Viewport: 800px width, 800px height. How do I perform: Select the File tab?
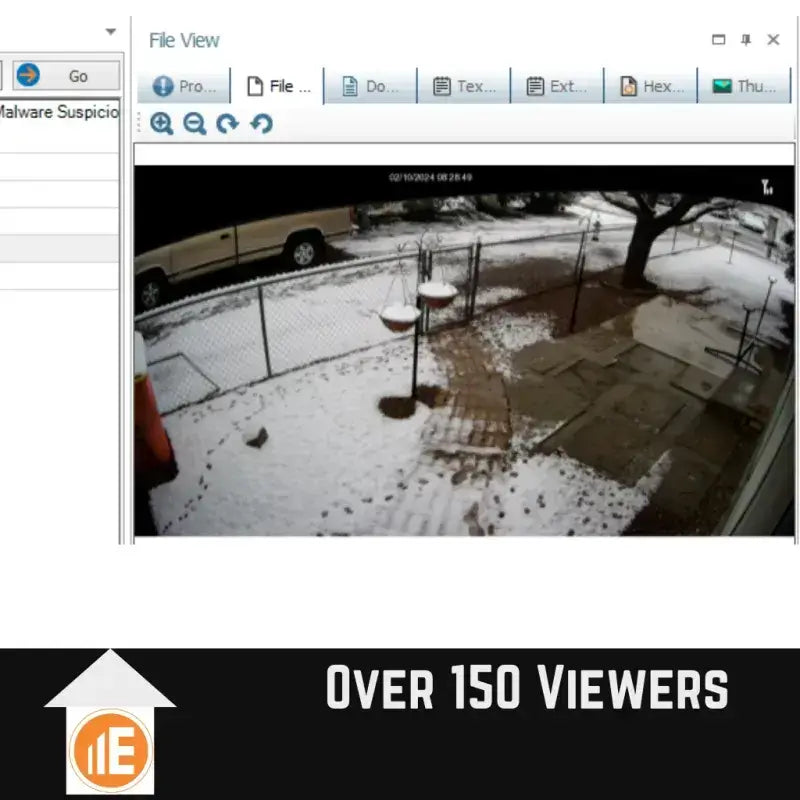point(278,86)
